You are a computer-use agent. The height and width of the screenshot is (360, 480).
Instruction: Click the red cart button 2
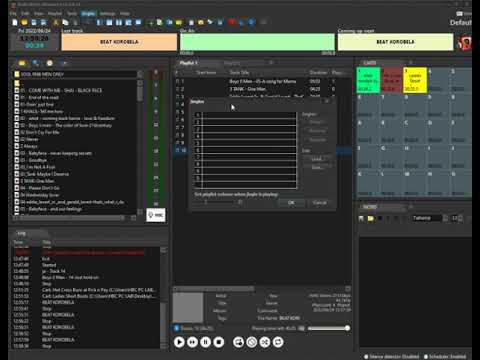[x=392, y=80]
